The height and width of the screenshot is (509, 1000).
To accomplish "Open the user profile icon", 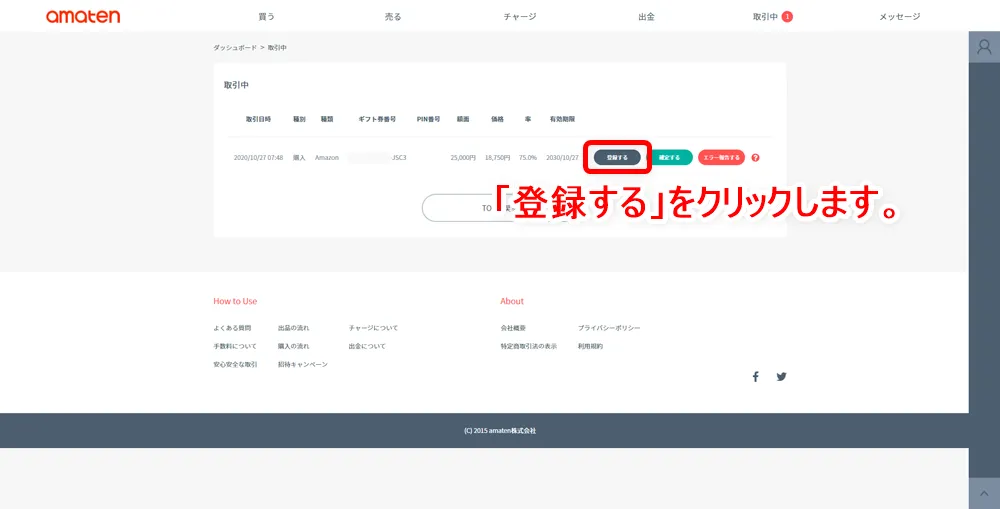I will pyautogui.click(x=984, y=47).
